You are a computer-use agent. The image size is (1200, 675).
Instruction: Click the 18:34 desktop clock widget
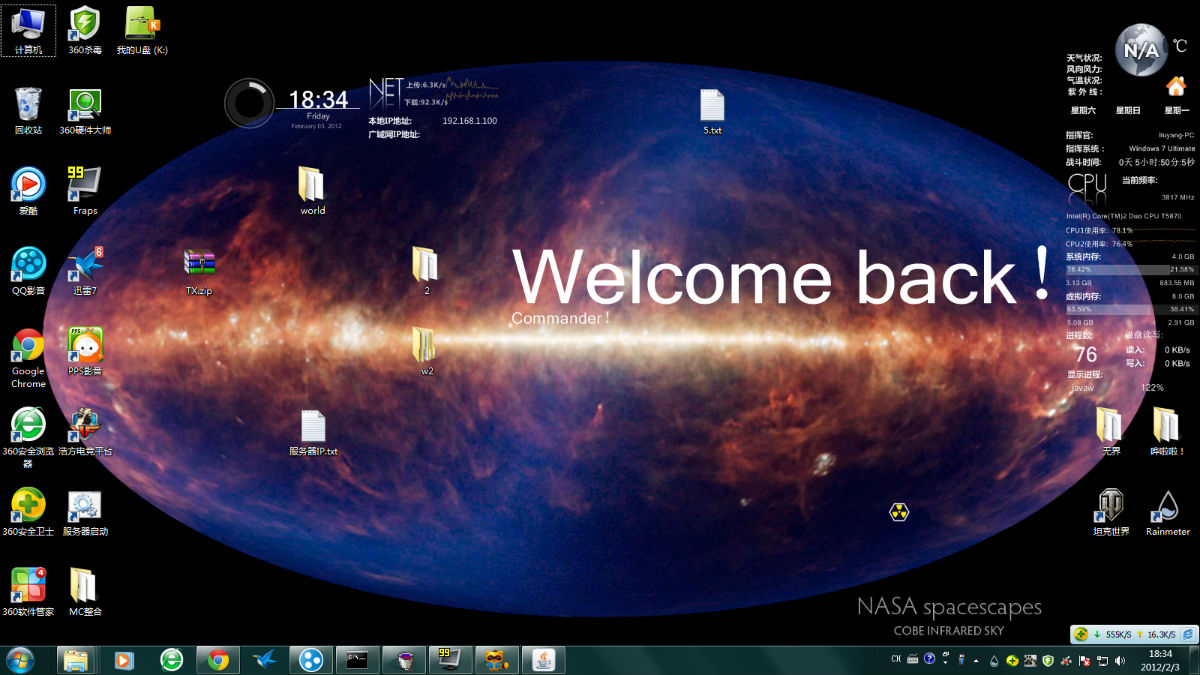point(318,100)
